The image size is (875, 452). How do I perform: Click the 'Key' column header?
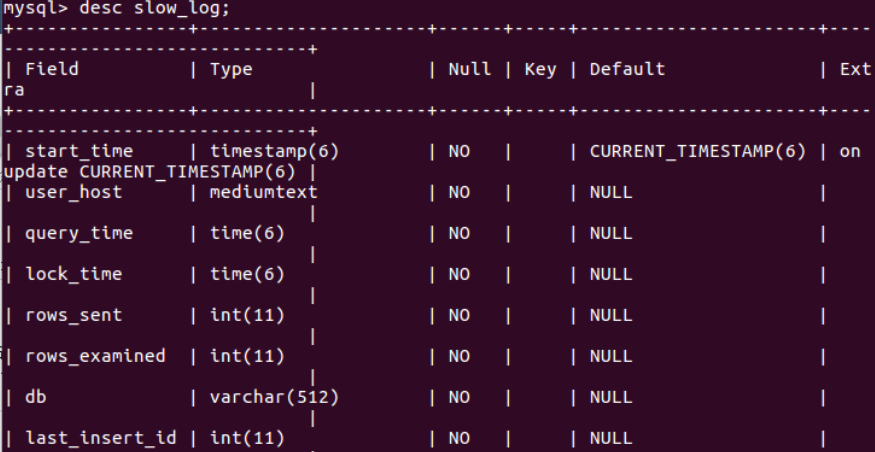click(x=540, y=69)
